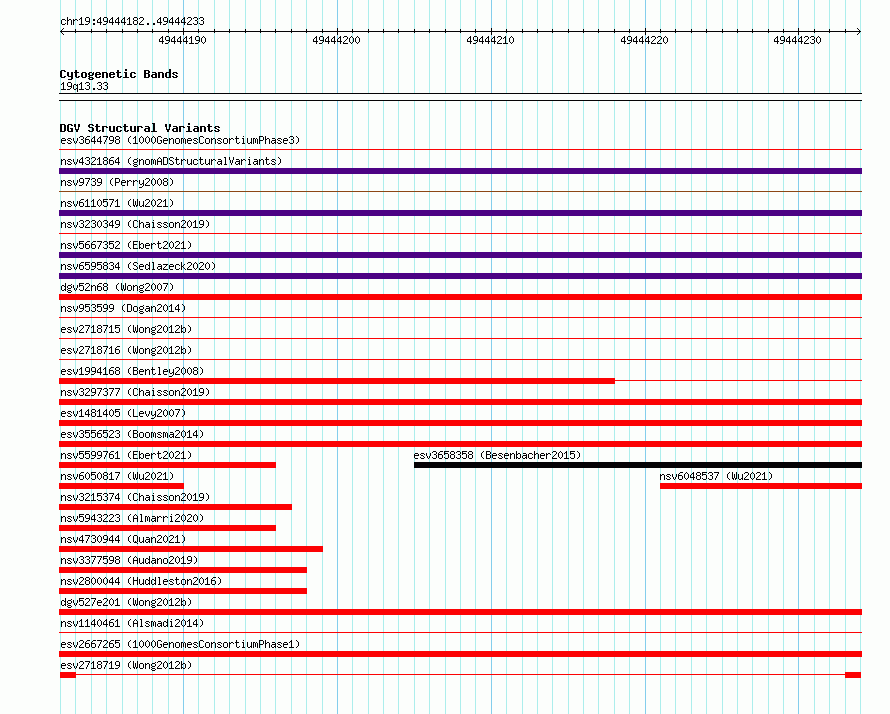
Task: Click the purple bar under nsv4321864
Action: click(x=460, y=171)
